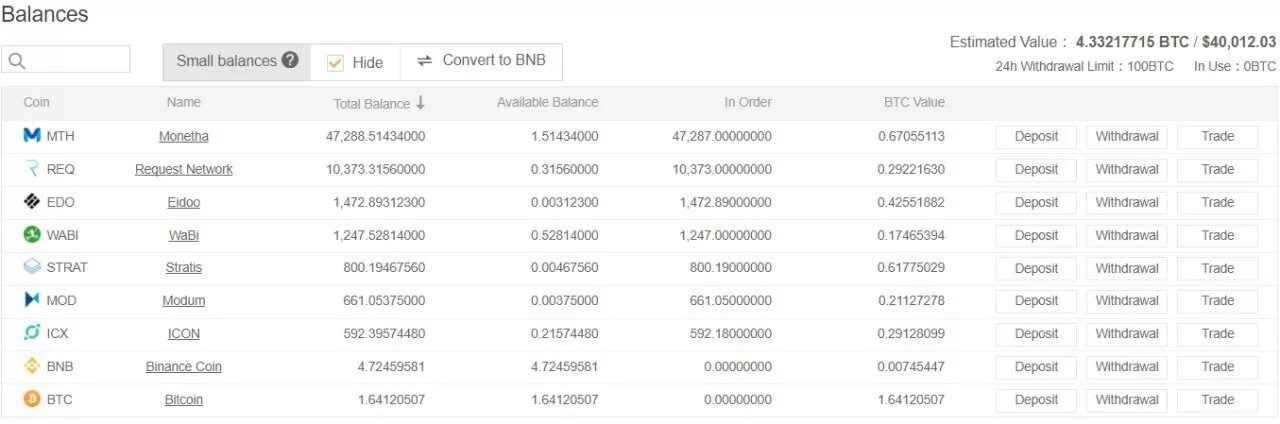Click Withdrawal in the WABI row

(x=1127, y=236)
